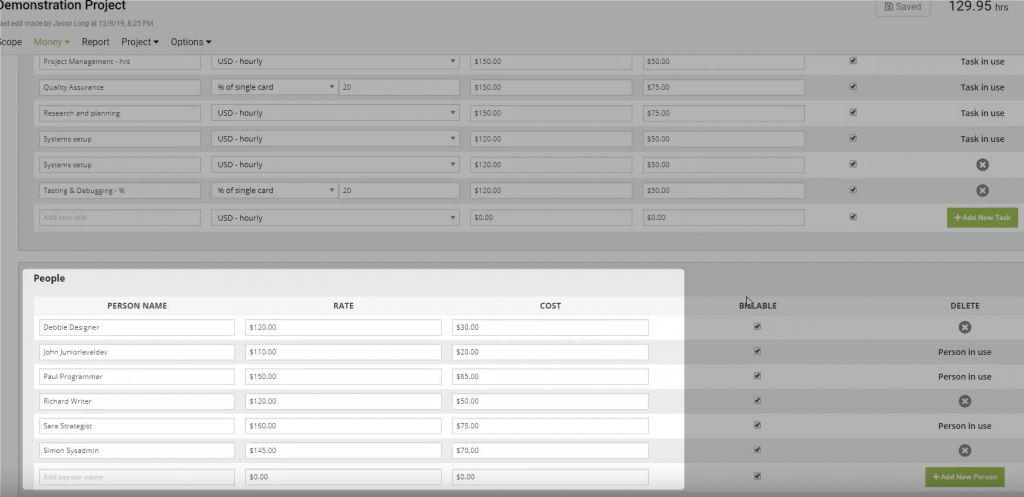Click the 129.95 hrs total
Viewport: 1024px width, 497px height.
(x=978, y=7)
